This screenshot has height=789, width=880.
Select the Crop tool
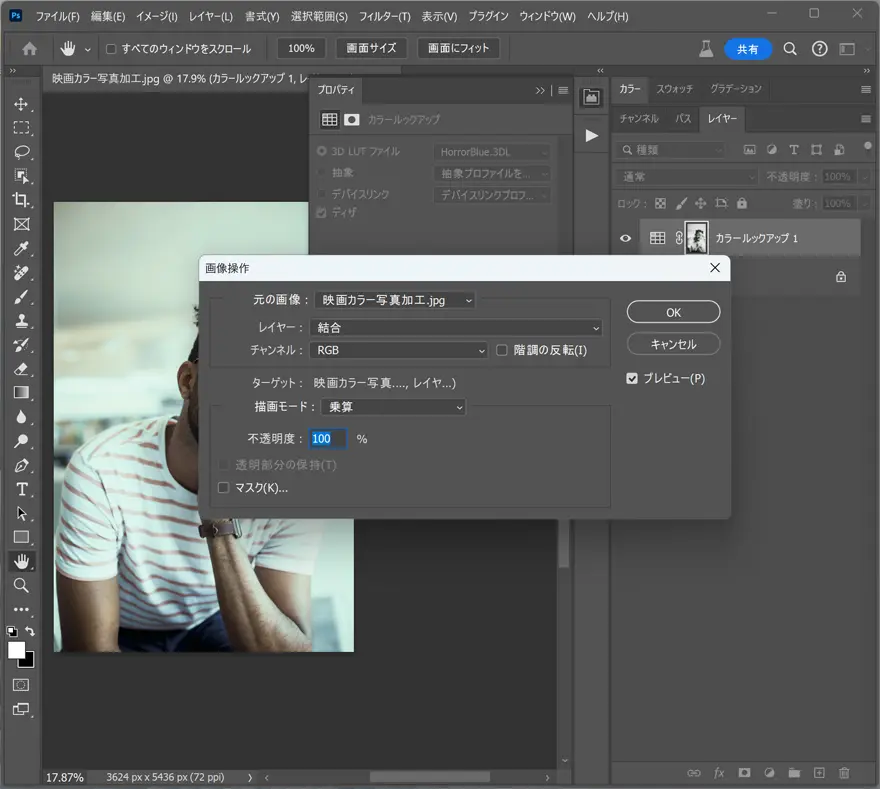coord(21,200)
